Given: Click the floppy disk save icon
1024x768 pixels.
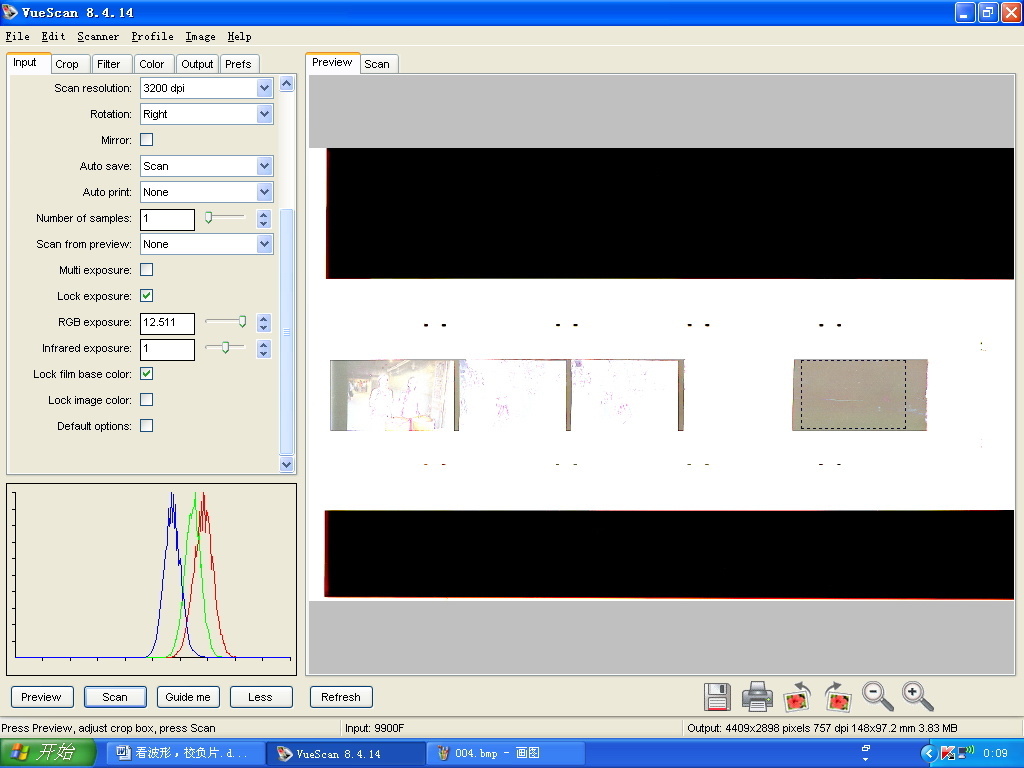Looking at the screenshot, I should [717, 696].
